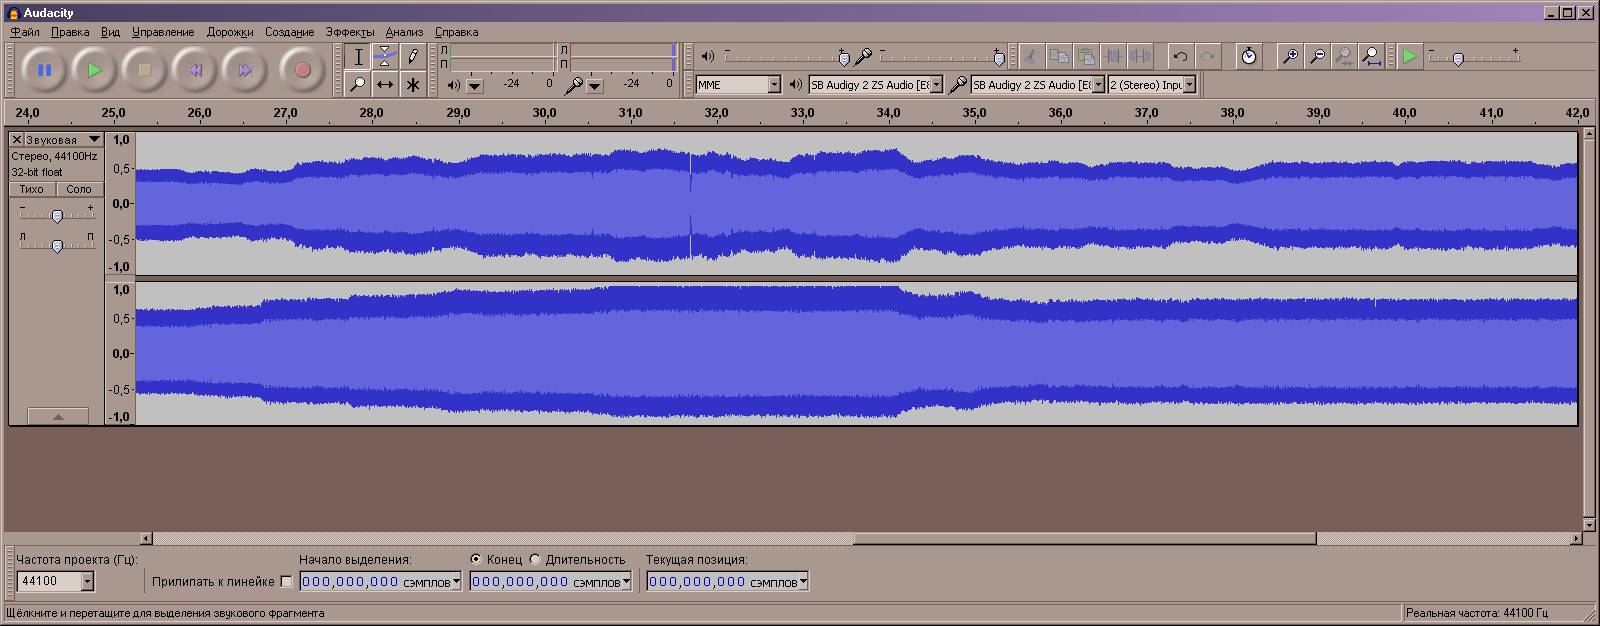Screen dimensions: 1600x626
Task: Pick the Time Shift tool
Action: click(x=385, y=85)
